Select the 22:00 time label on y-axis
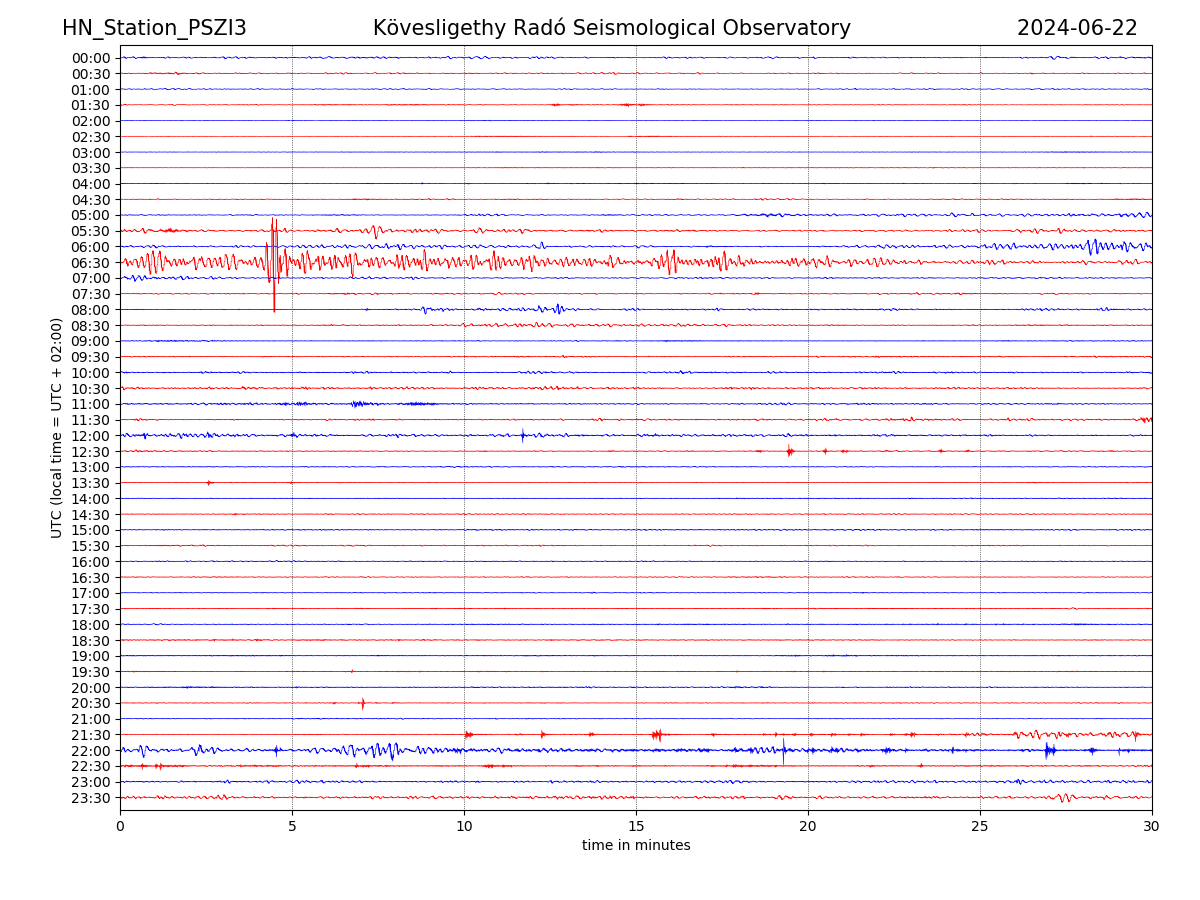This screenshot has height=900, width=1200. pyautogui.click(x=91, y=751)
